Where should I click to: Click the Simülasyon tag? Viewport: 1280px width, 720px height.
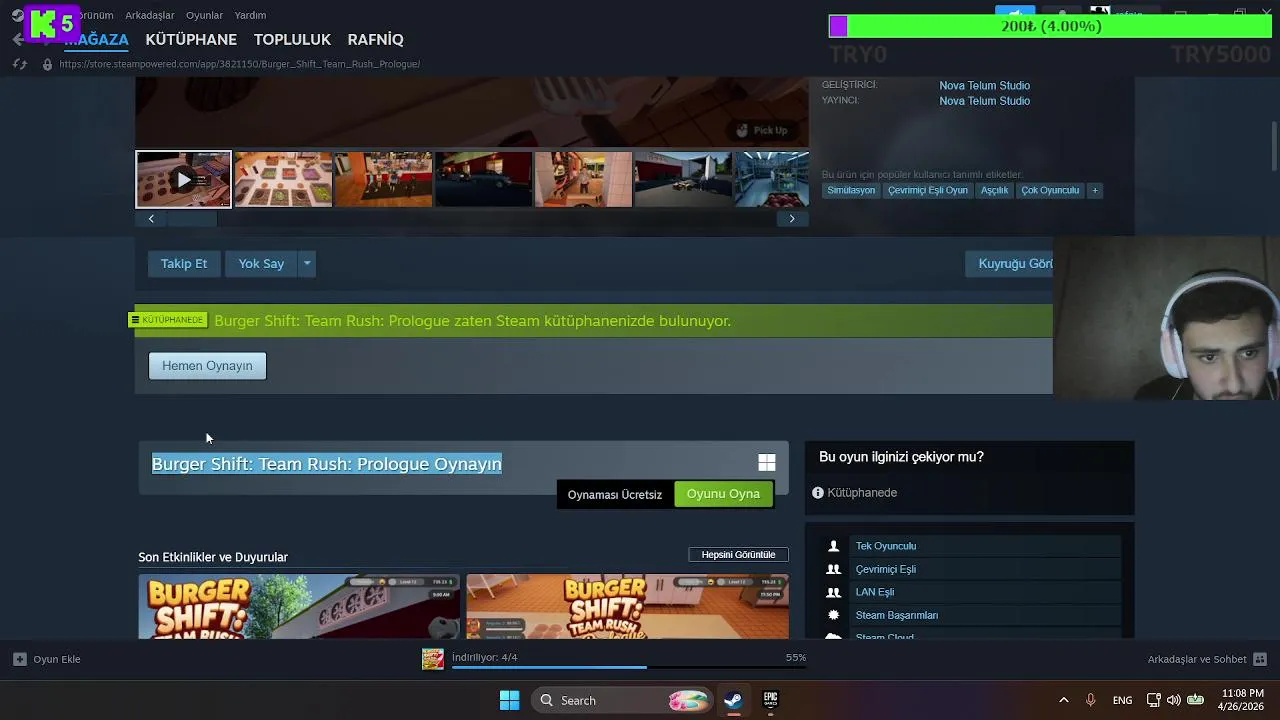[x=851, y=190]
